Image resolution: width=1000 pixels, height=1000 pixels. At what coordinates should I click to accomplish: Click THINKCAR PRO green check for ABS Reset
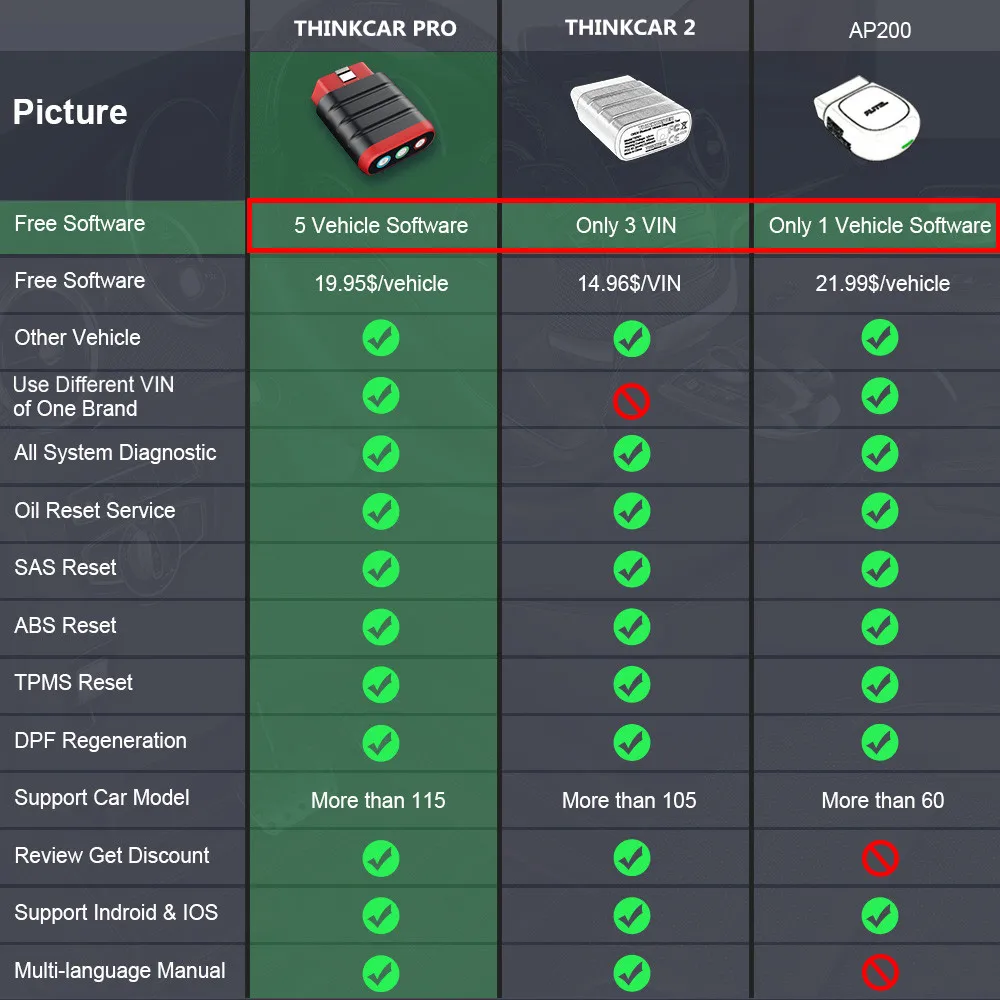click(x=381, y=627)
